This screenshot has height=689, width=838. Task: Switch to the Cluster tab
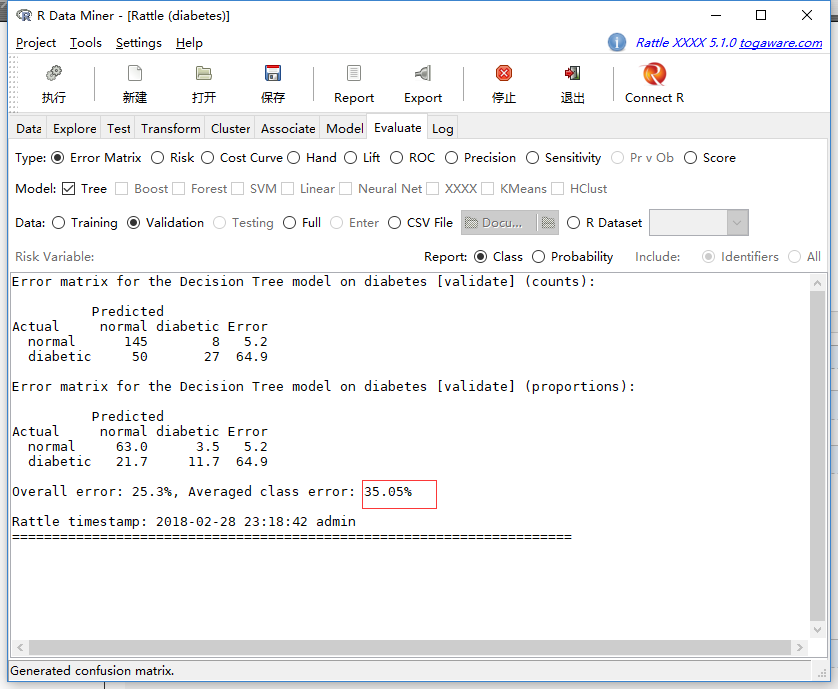click(x=230, y=128)
